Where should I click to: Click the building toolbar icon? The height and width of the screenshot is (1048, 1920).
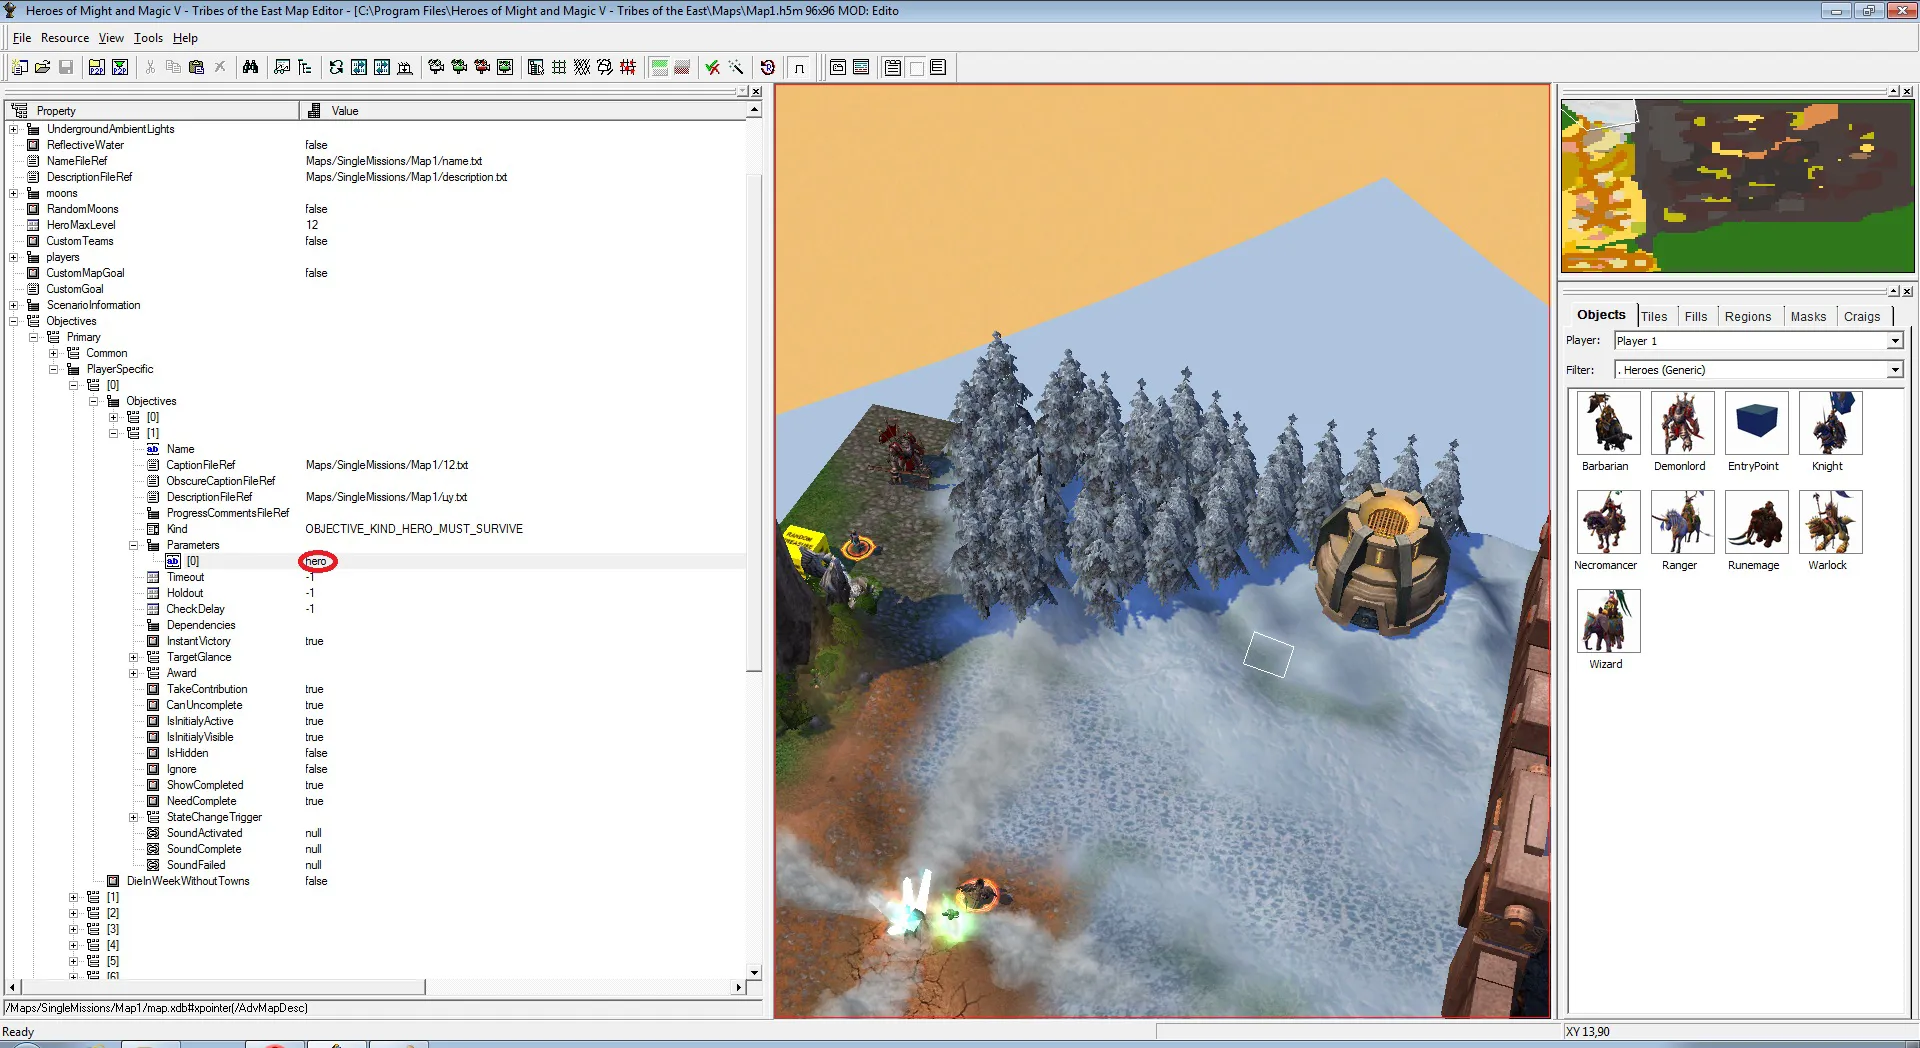405,67
